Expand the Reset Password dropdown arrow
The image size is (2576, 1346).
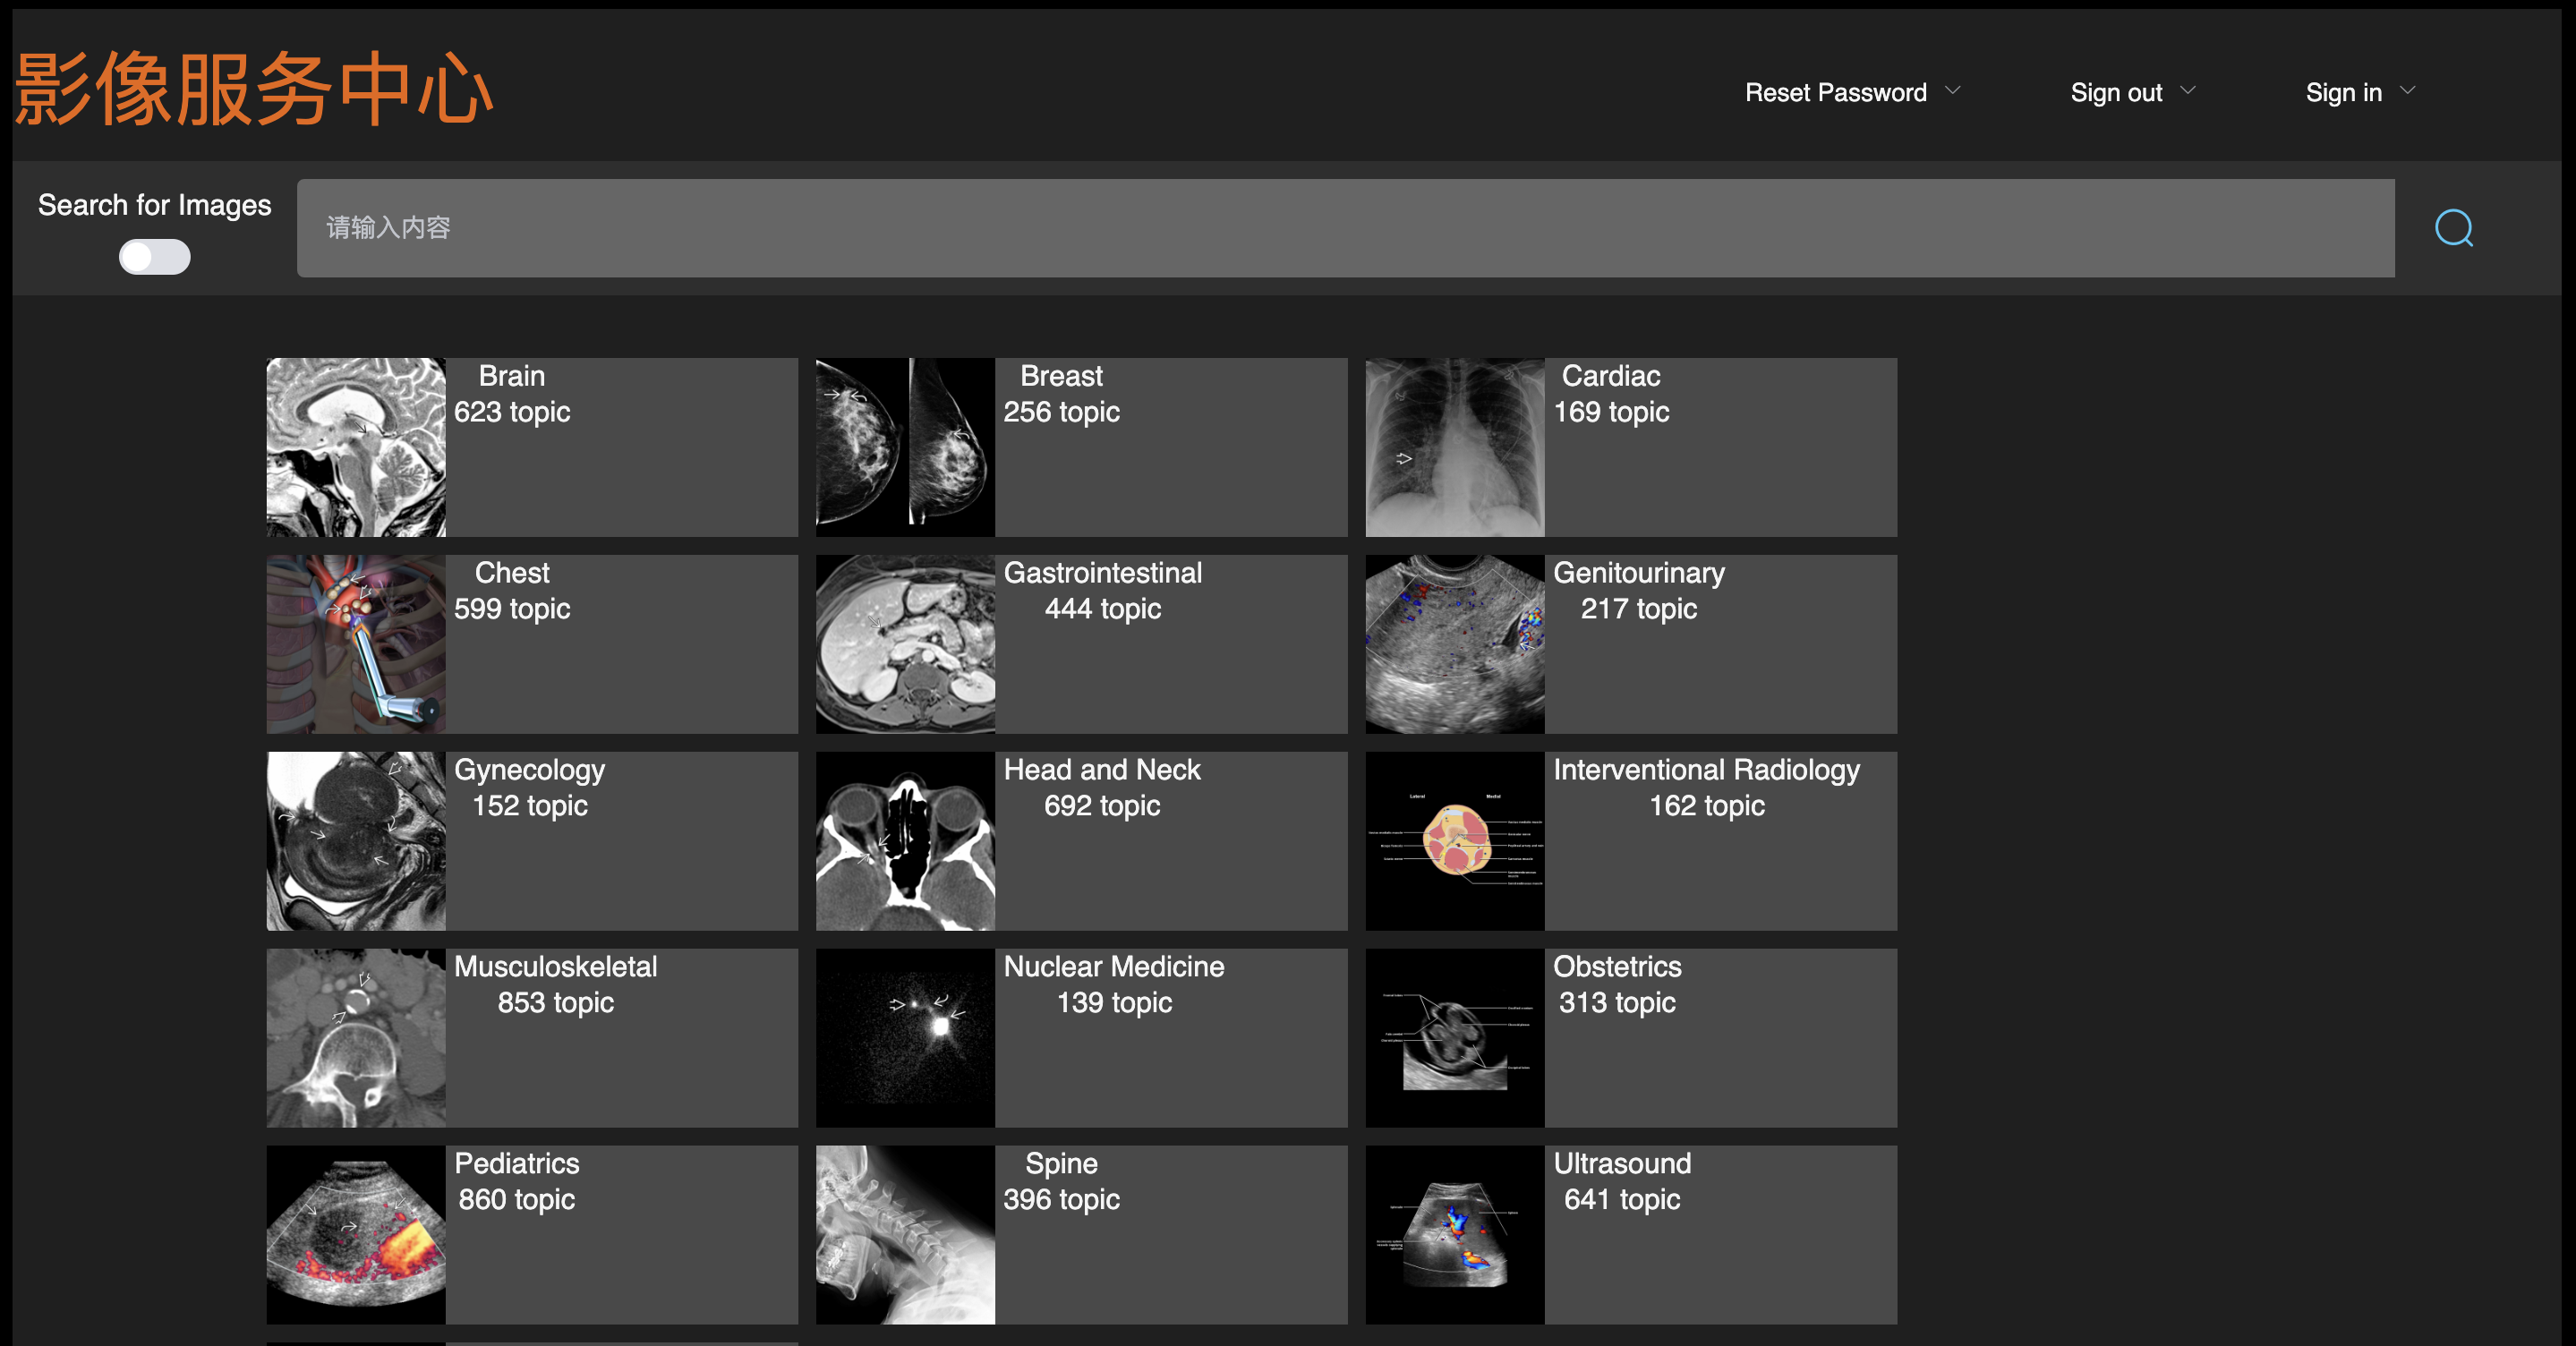point(1952,91)
